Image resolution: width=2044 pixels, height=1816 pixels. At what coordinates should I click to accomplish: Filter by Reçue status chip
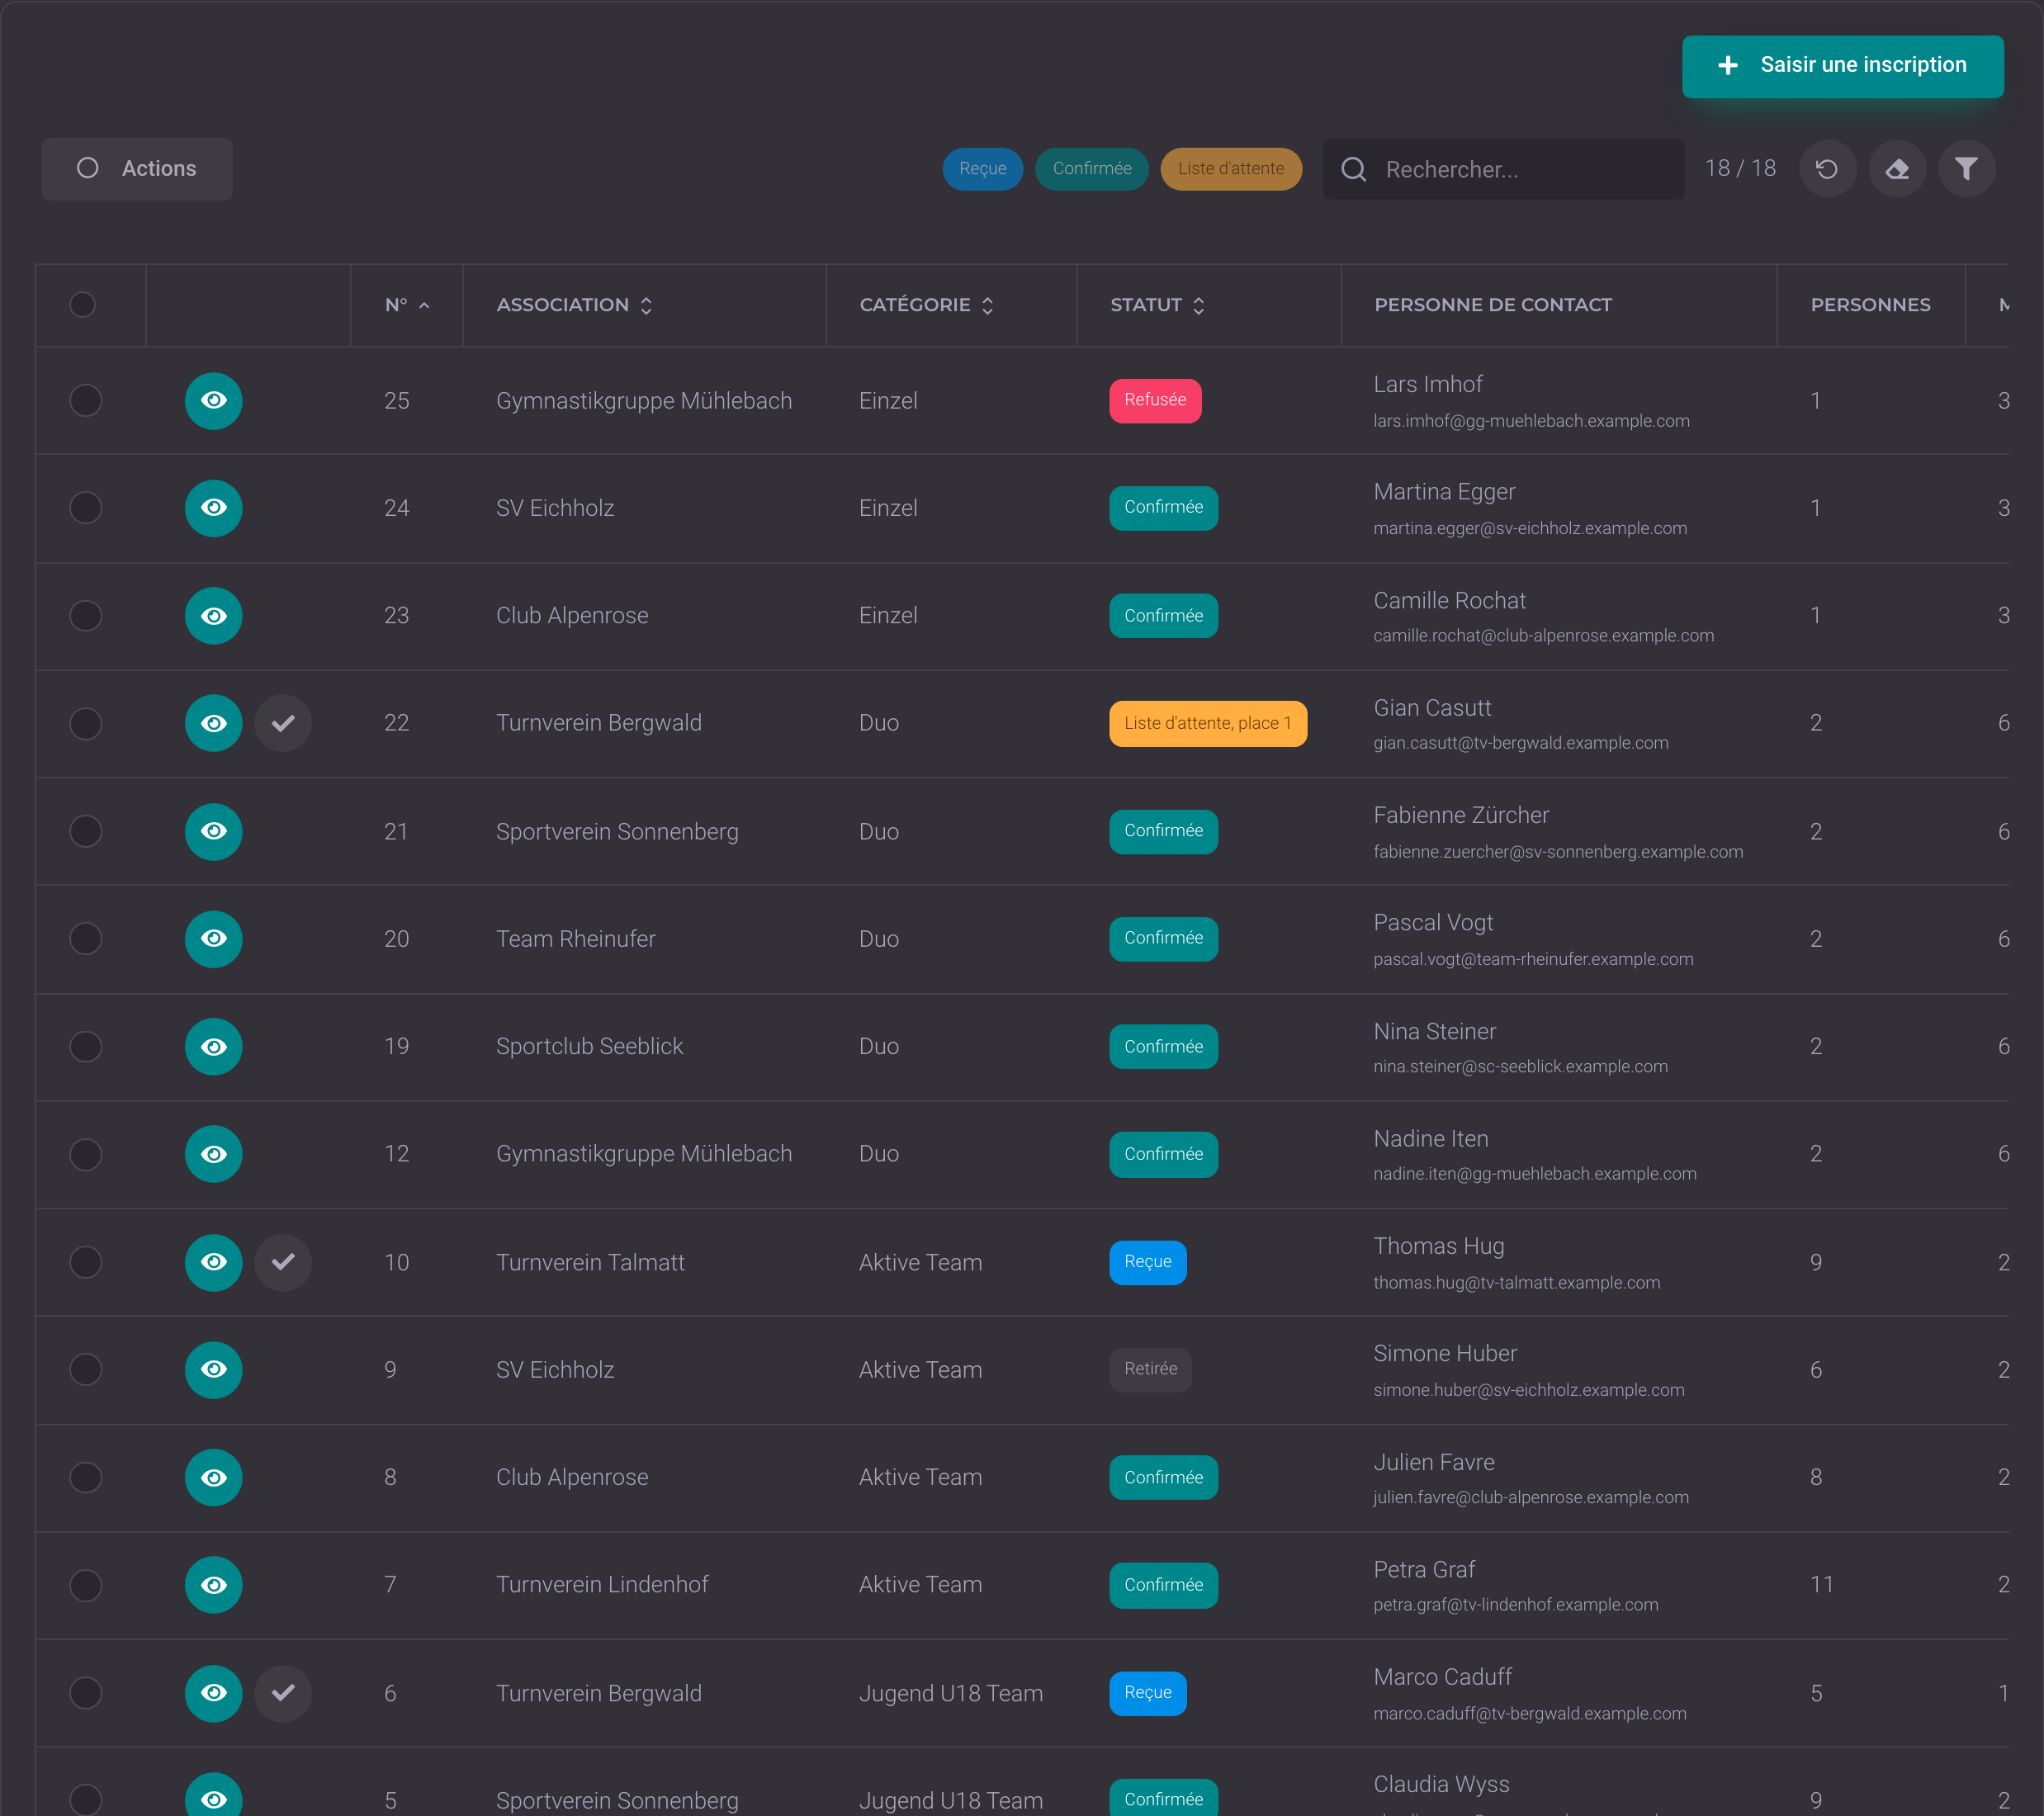(x=982, y=169)
